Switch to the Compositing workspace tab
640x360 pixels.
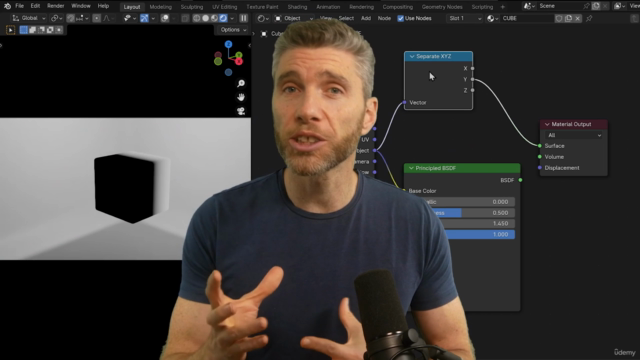[398, 7]
